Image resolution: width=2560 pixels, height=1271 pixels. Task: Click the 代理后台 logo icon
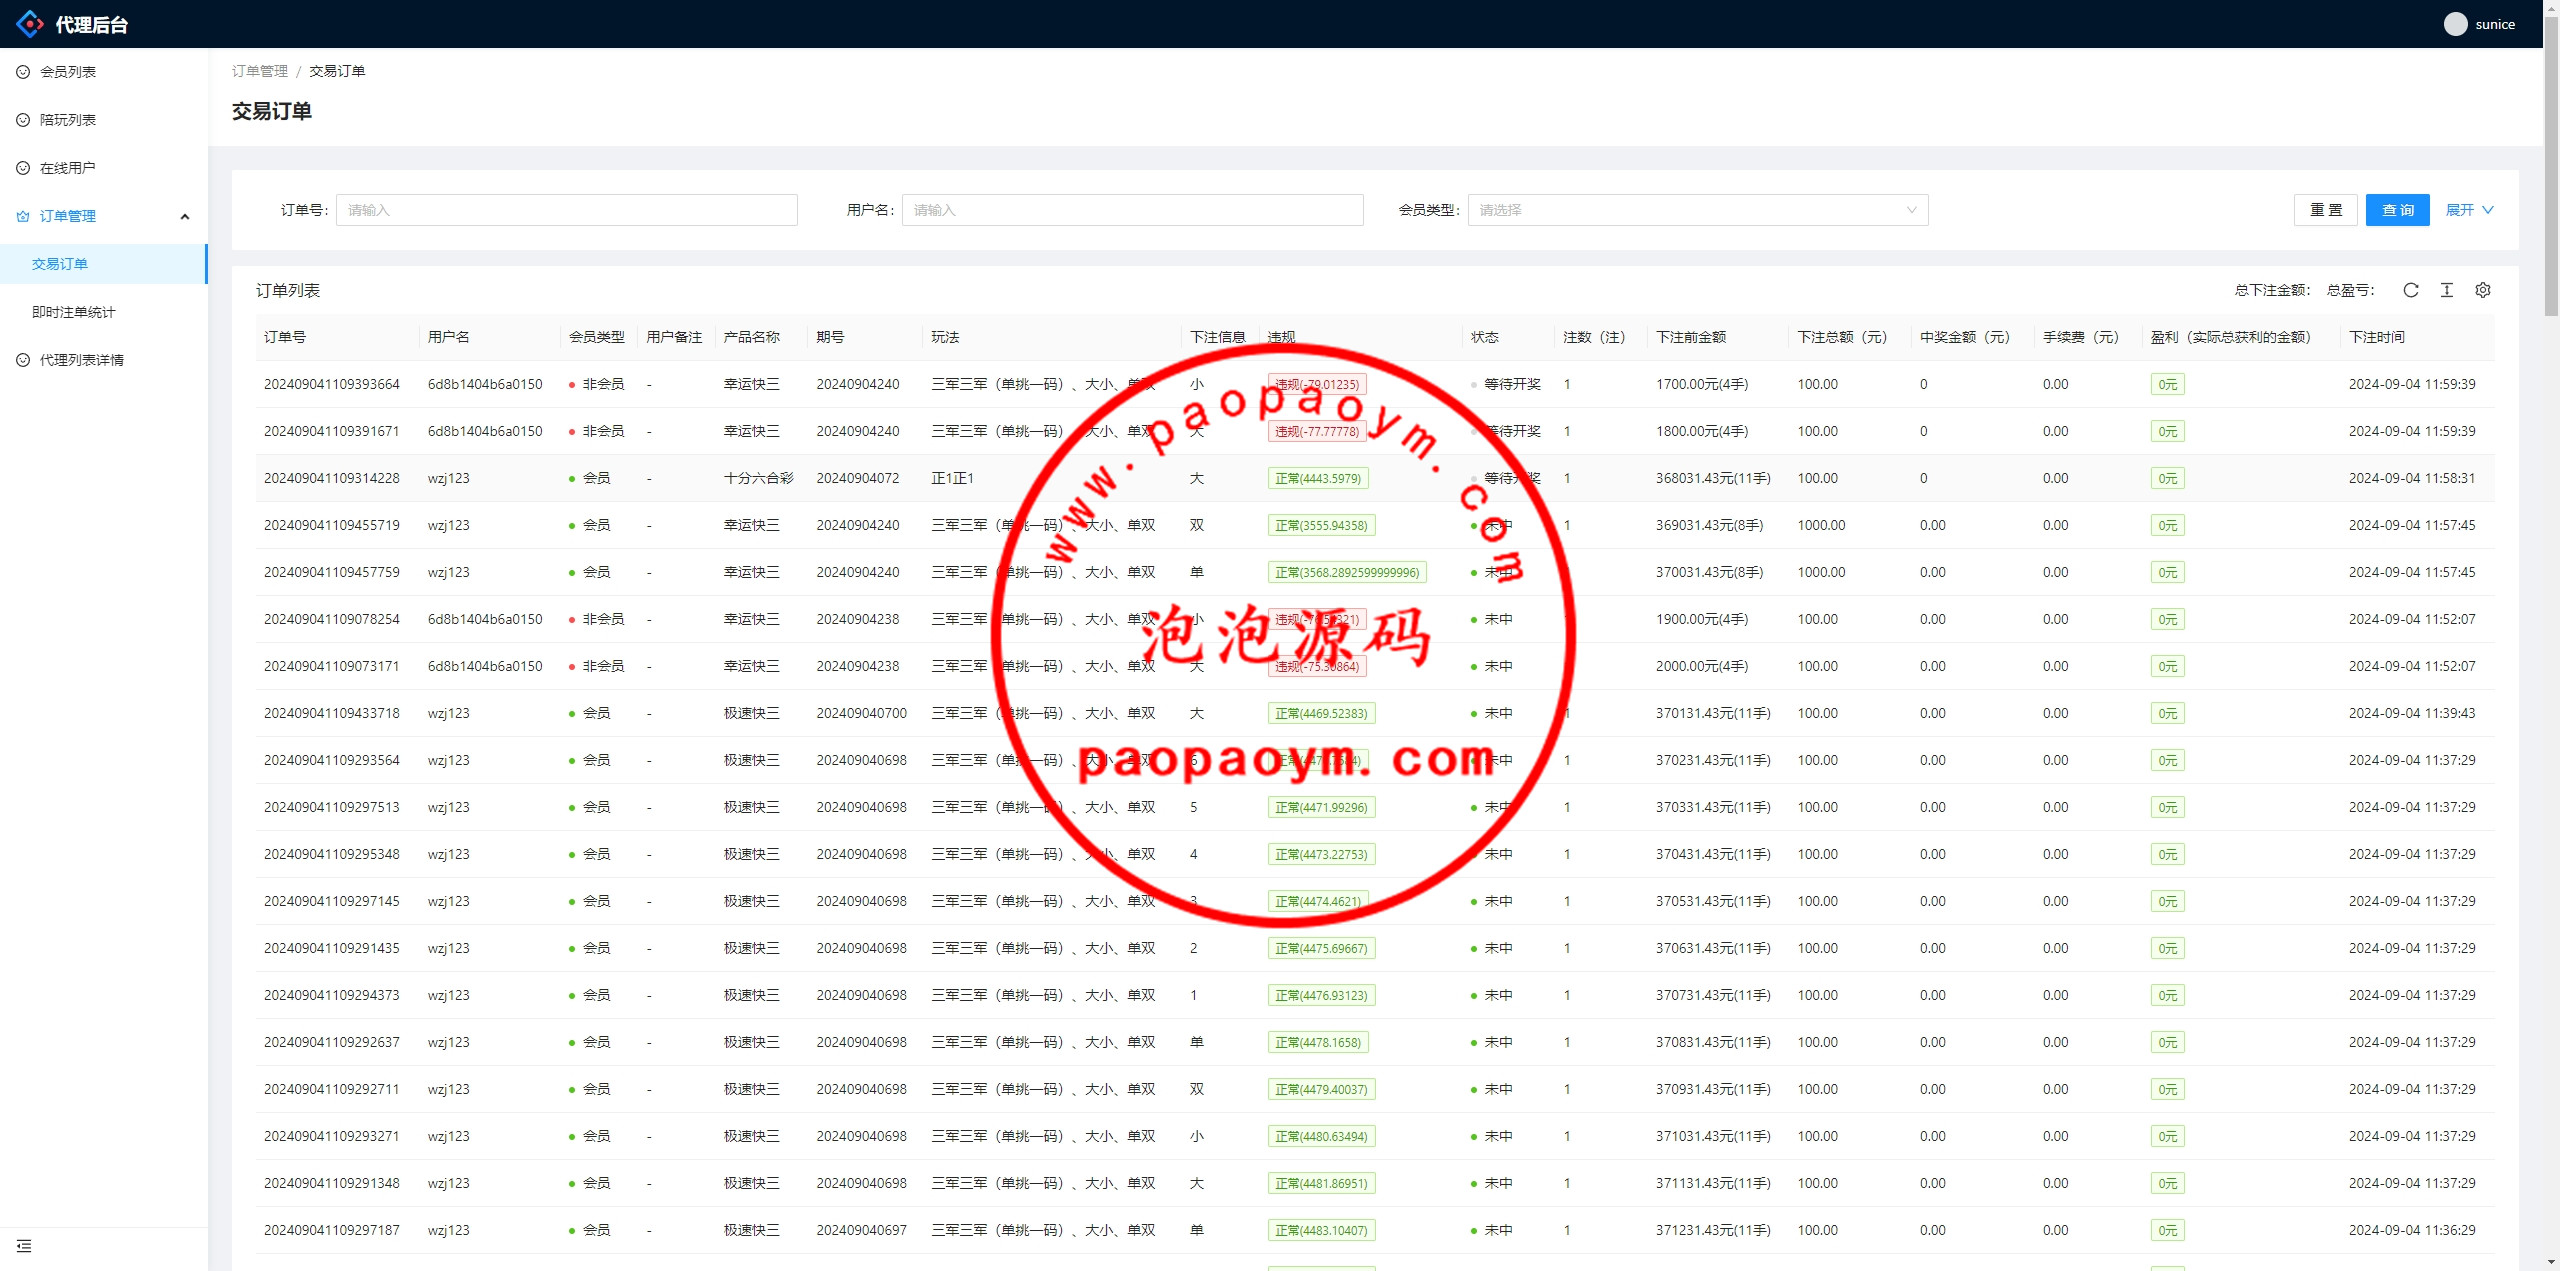[x=30, y=24]
